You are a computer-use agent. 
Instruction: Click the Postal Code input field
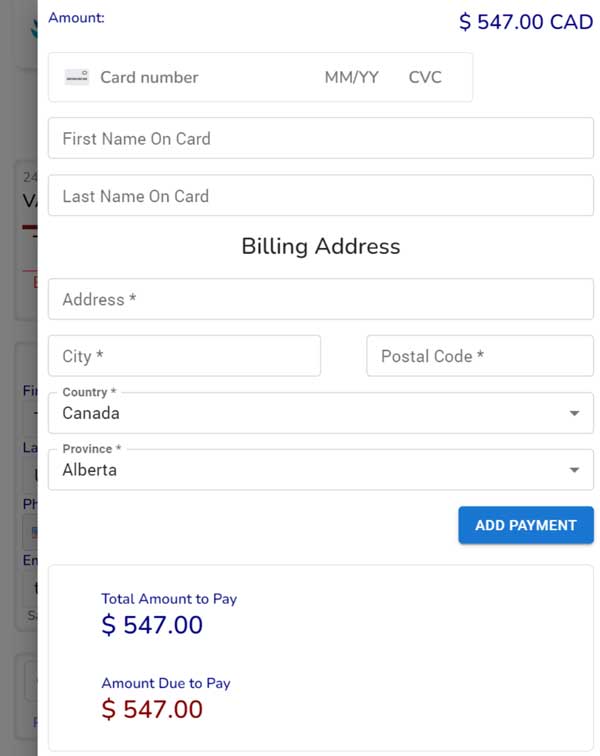coord(480,356)
